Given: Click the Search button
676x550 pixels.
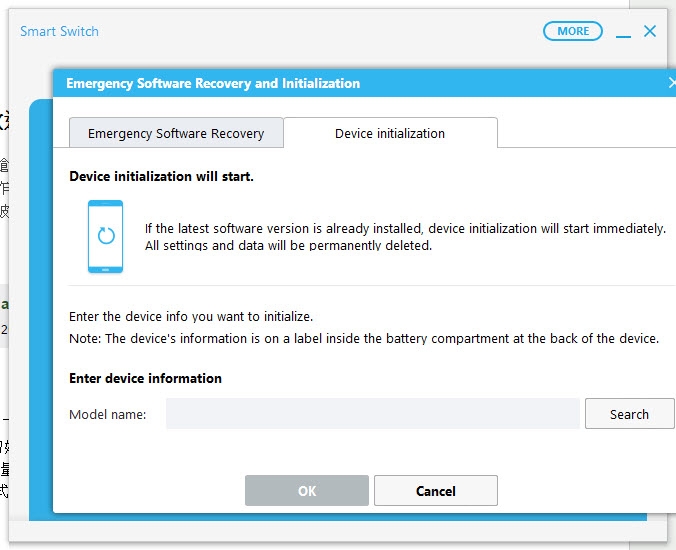Looking at the screenshot, I should pos(629,414).
